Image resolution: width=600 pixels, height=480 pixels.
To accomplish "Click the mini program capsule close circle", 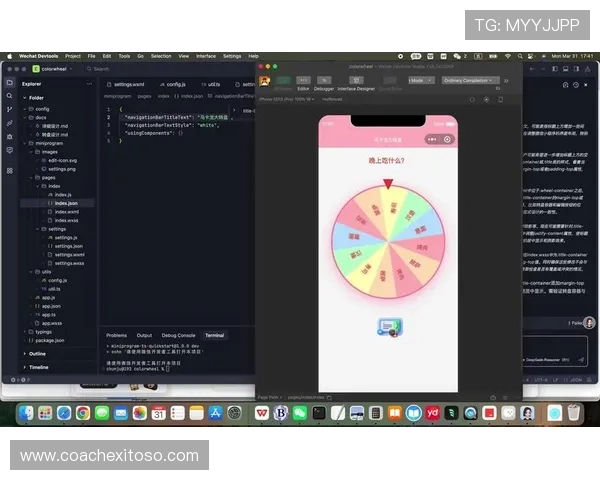I will [x=447, y=139].
